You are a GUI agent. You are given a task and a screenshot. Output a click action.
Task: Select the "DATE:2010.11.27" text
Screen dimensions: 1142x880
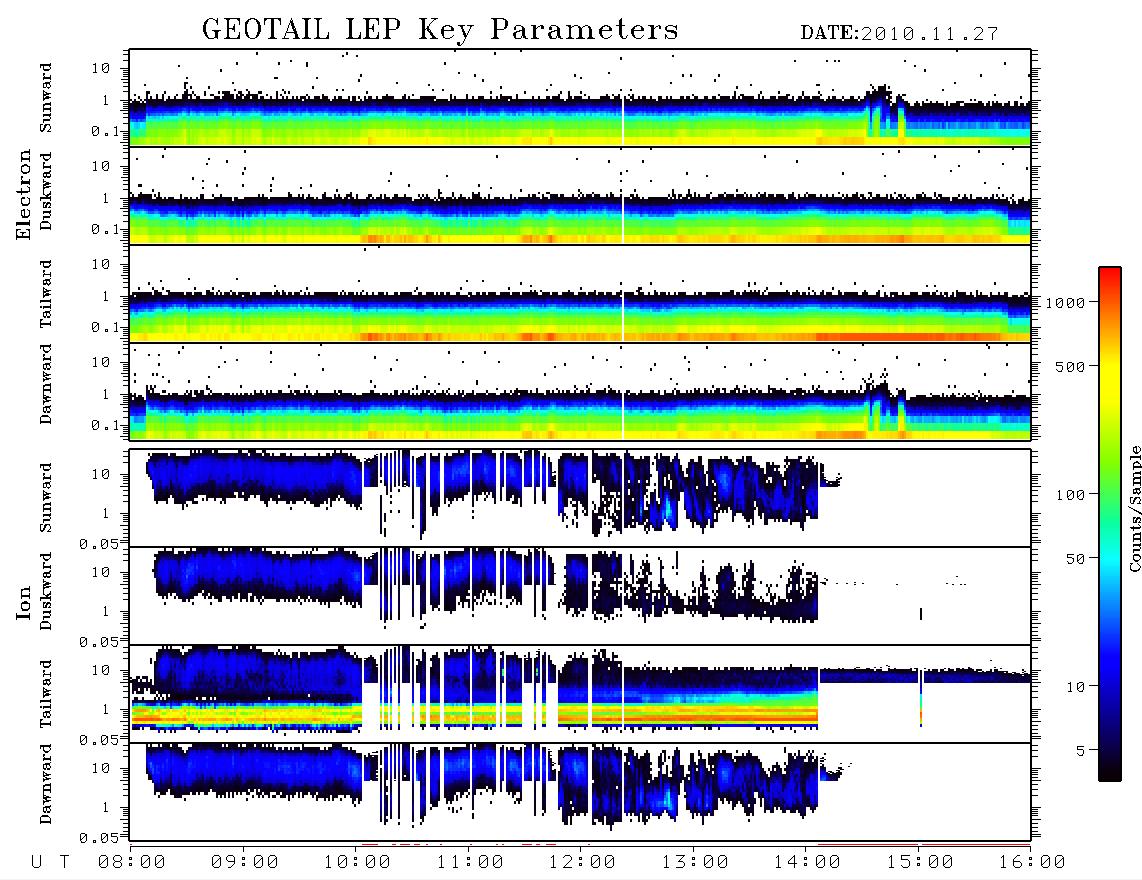tap(899, 34)
